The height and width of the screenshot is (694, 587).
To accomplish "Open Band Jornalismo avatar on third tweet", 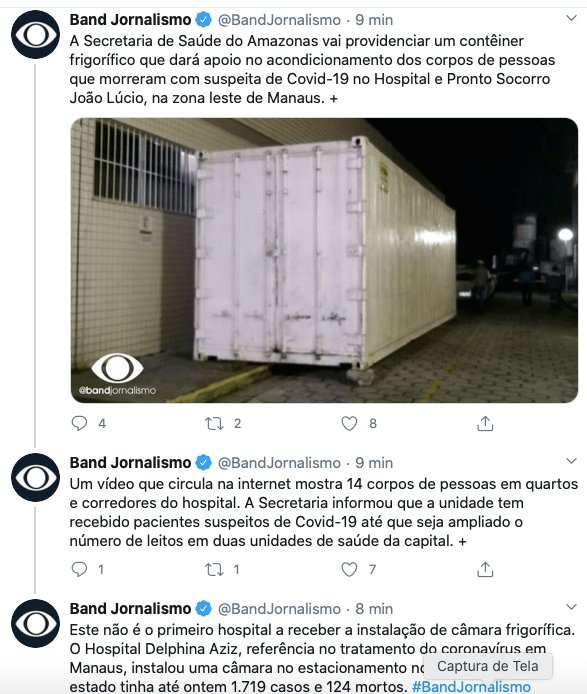I will (x=35, y=623).
